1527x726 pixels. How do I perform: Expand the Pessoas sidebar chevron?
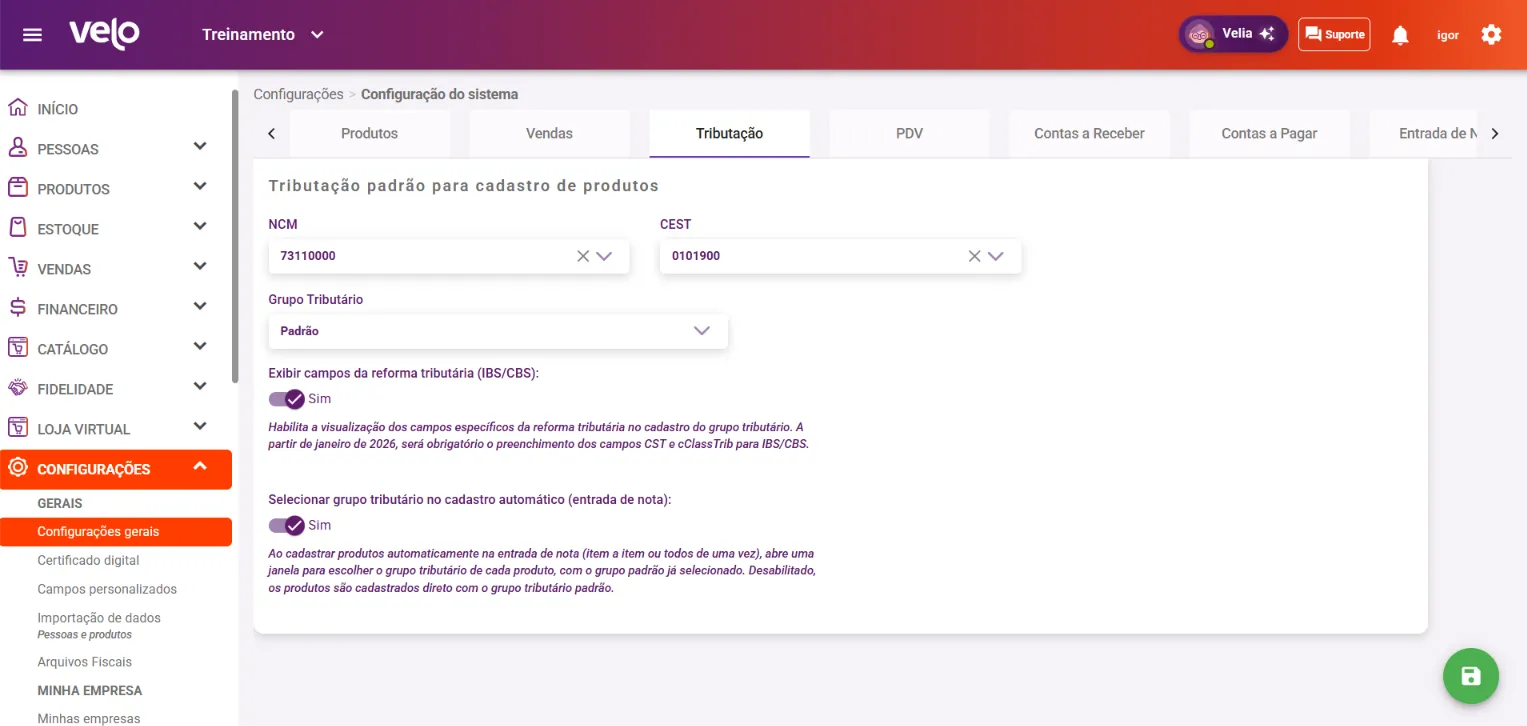[200, 147]
